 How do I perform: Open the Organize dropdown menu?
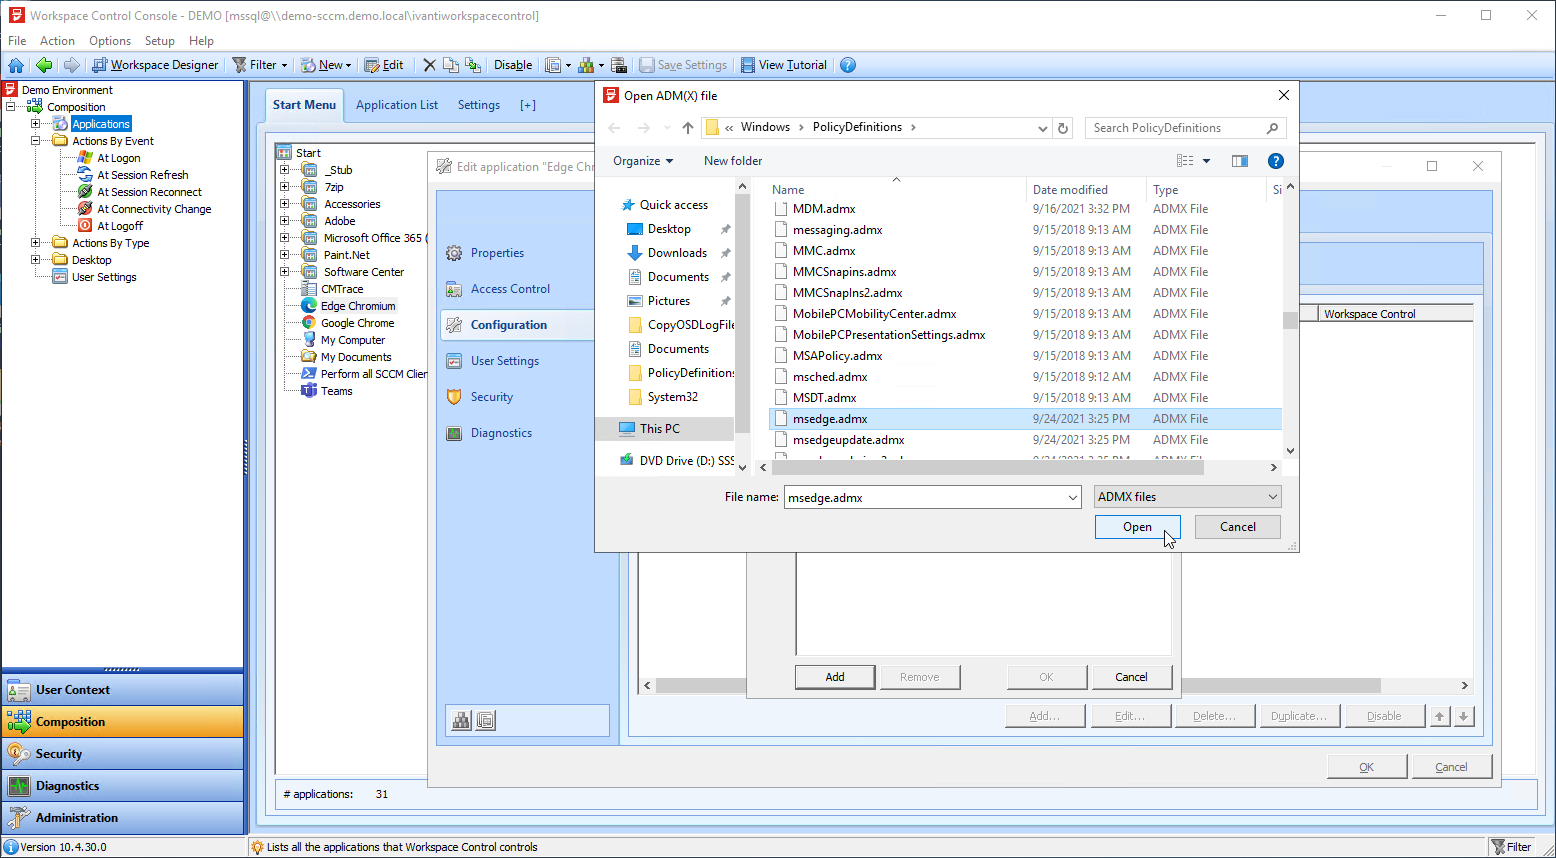(643, 161)
